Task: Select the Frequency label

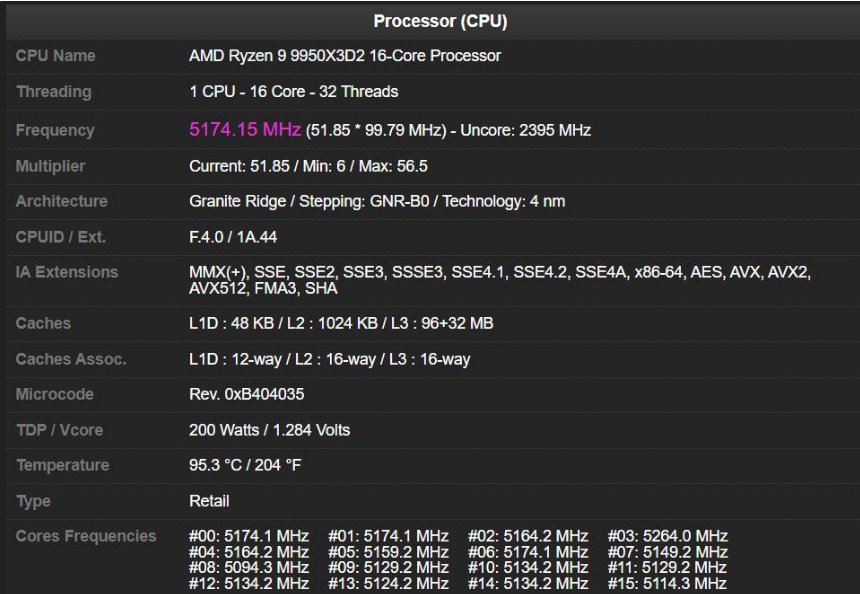Action: coord(55,130)
